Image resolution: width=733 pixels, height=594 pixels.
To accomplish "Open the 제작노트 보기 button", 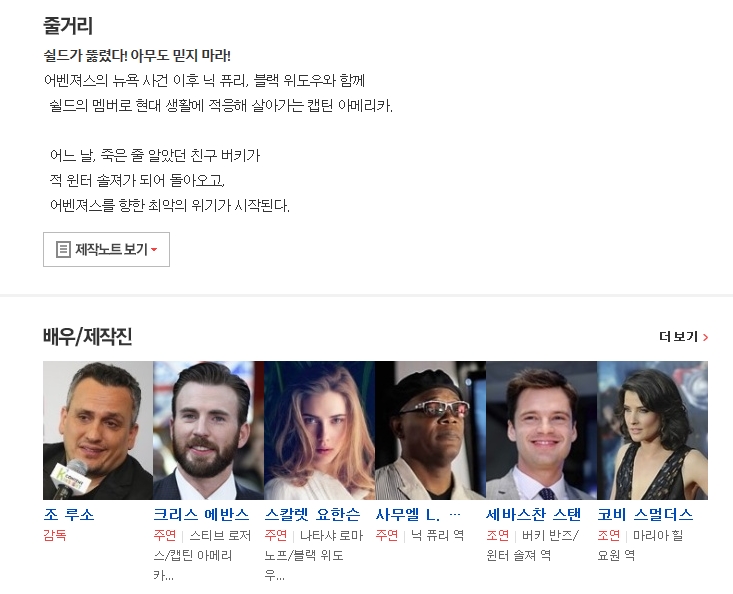I will click(106, 250).
